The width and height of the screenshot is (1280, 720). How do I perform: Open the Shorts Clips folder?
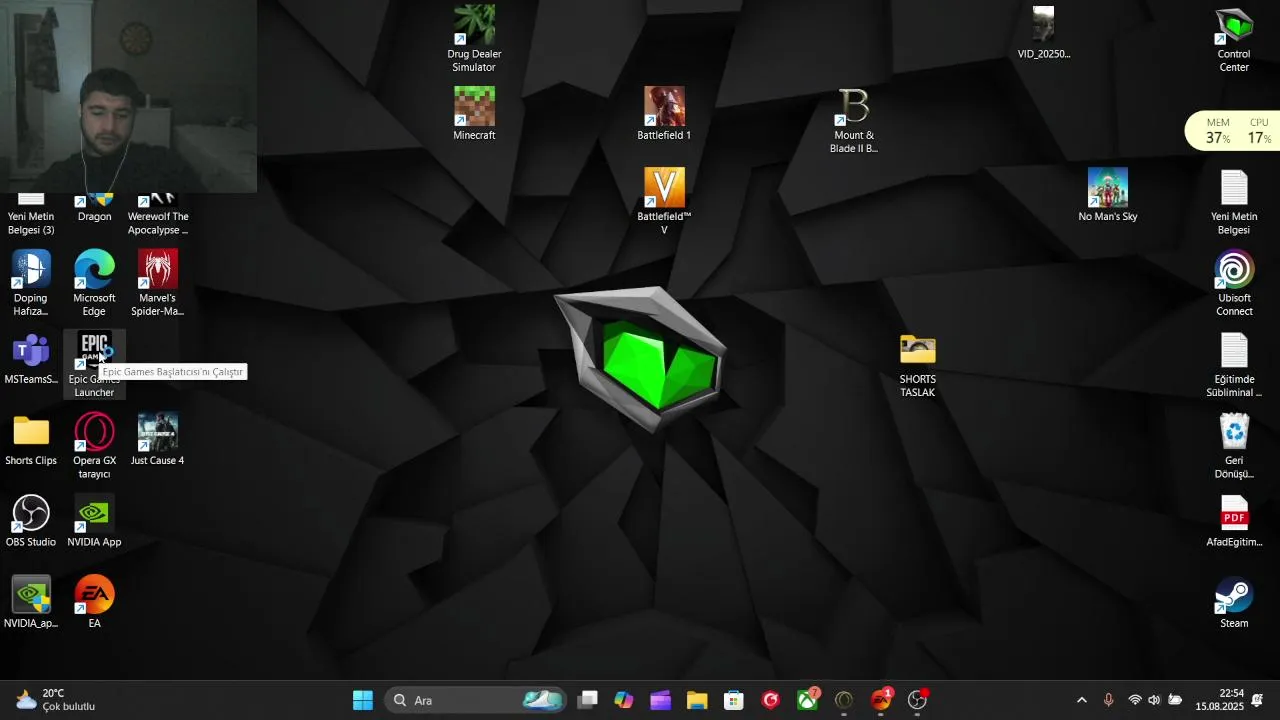coord(31,440)
